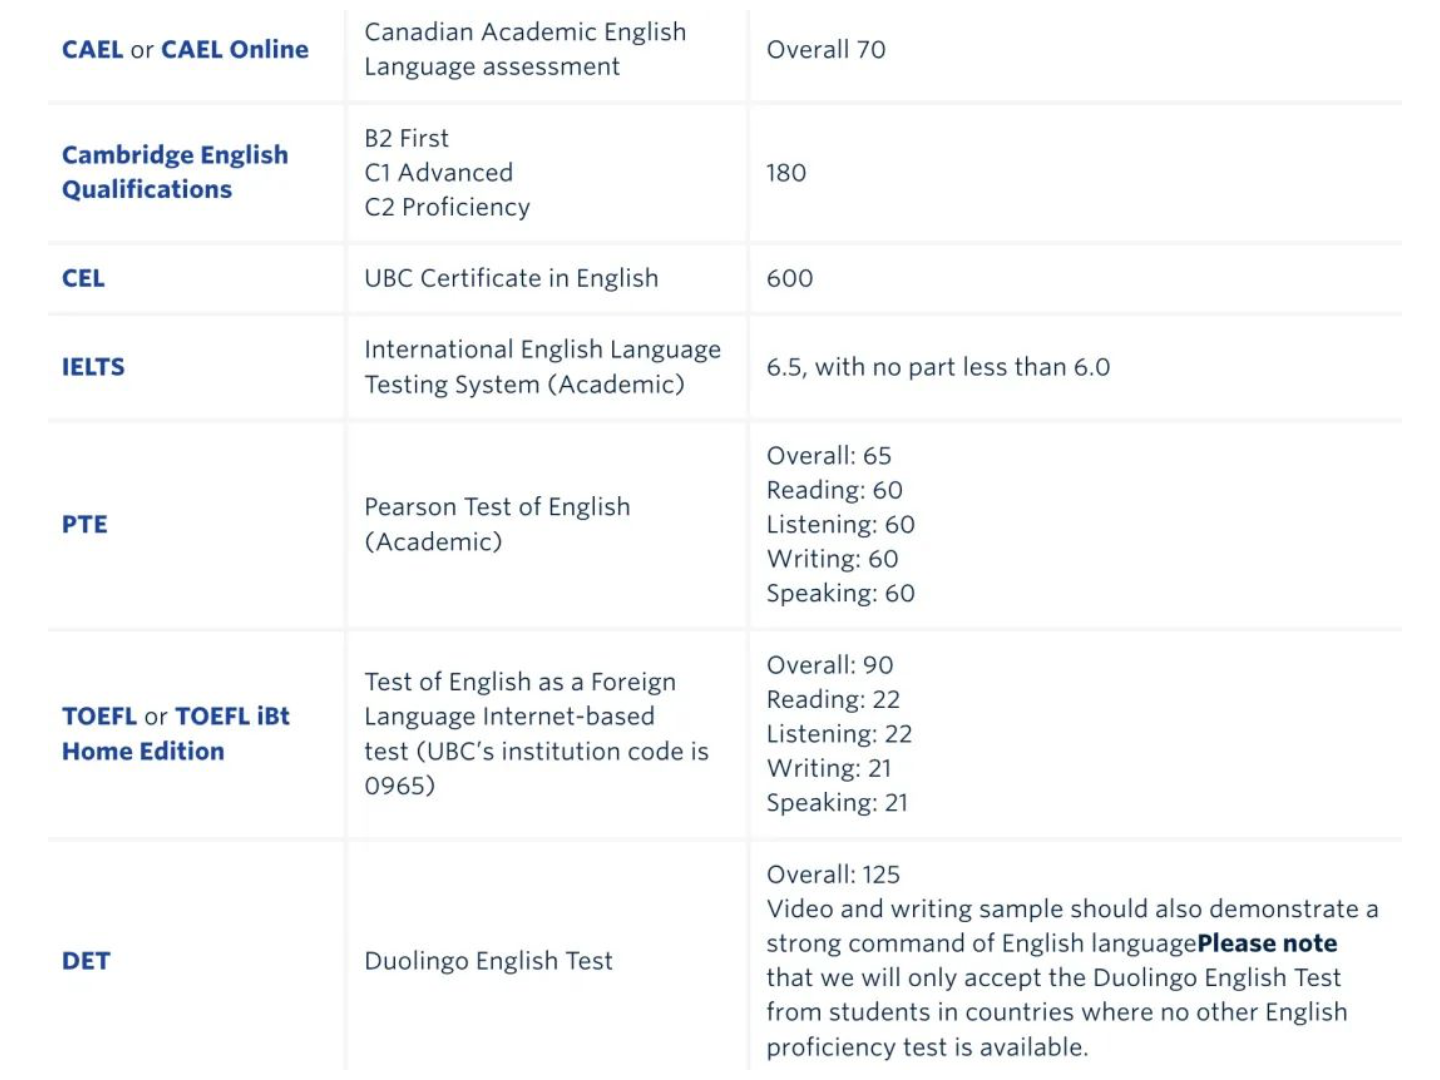Click the Duolingo English Test description
The width and height of the screenshot is (1440, 1080).
tap(488, 961)
